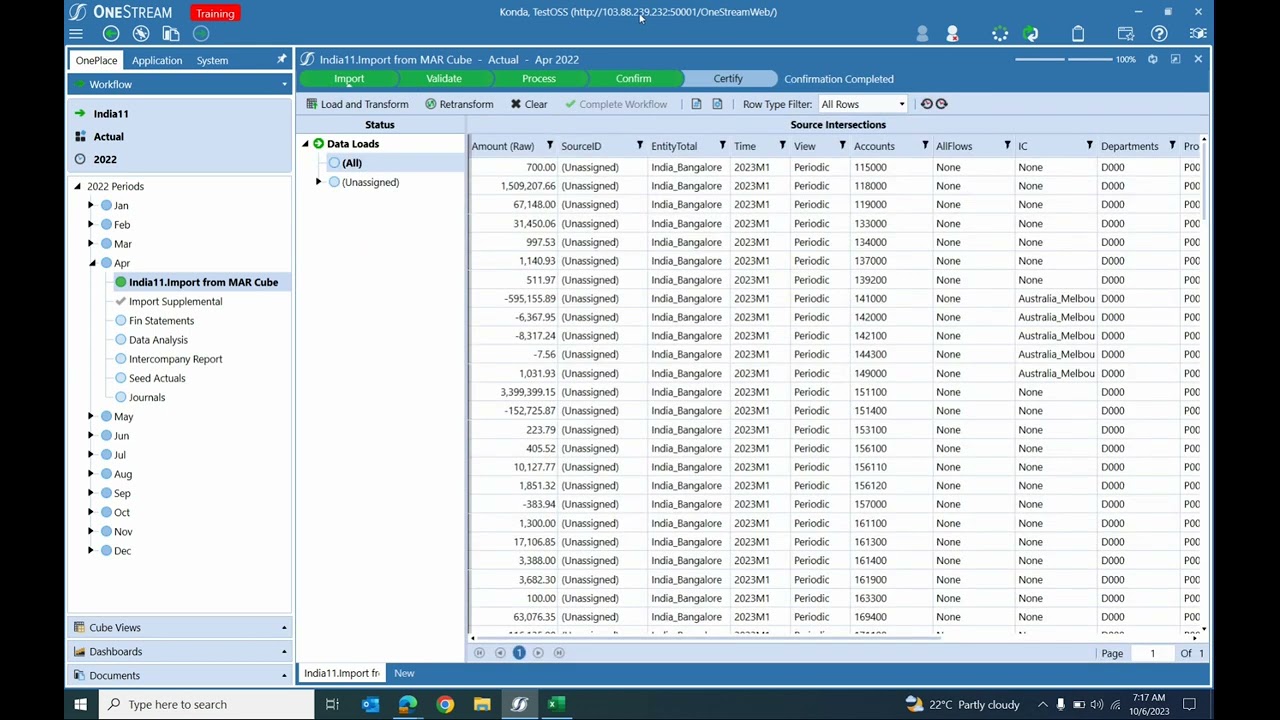Click the documents icon in the header toolbar
The image size is (1280, 720).
(171, 34)
